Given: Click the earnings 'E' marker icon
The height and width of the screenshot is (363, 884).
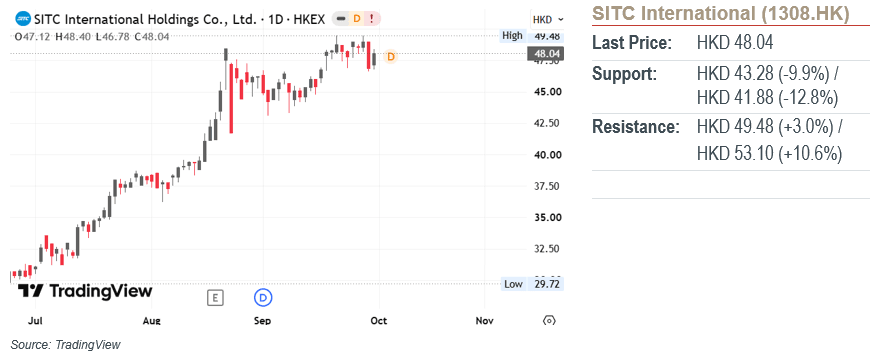Looking at the screenshot, I should (215, 297).
